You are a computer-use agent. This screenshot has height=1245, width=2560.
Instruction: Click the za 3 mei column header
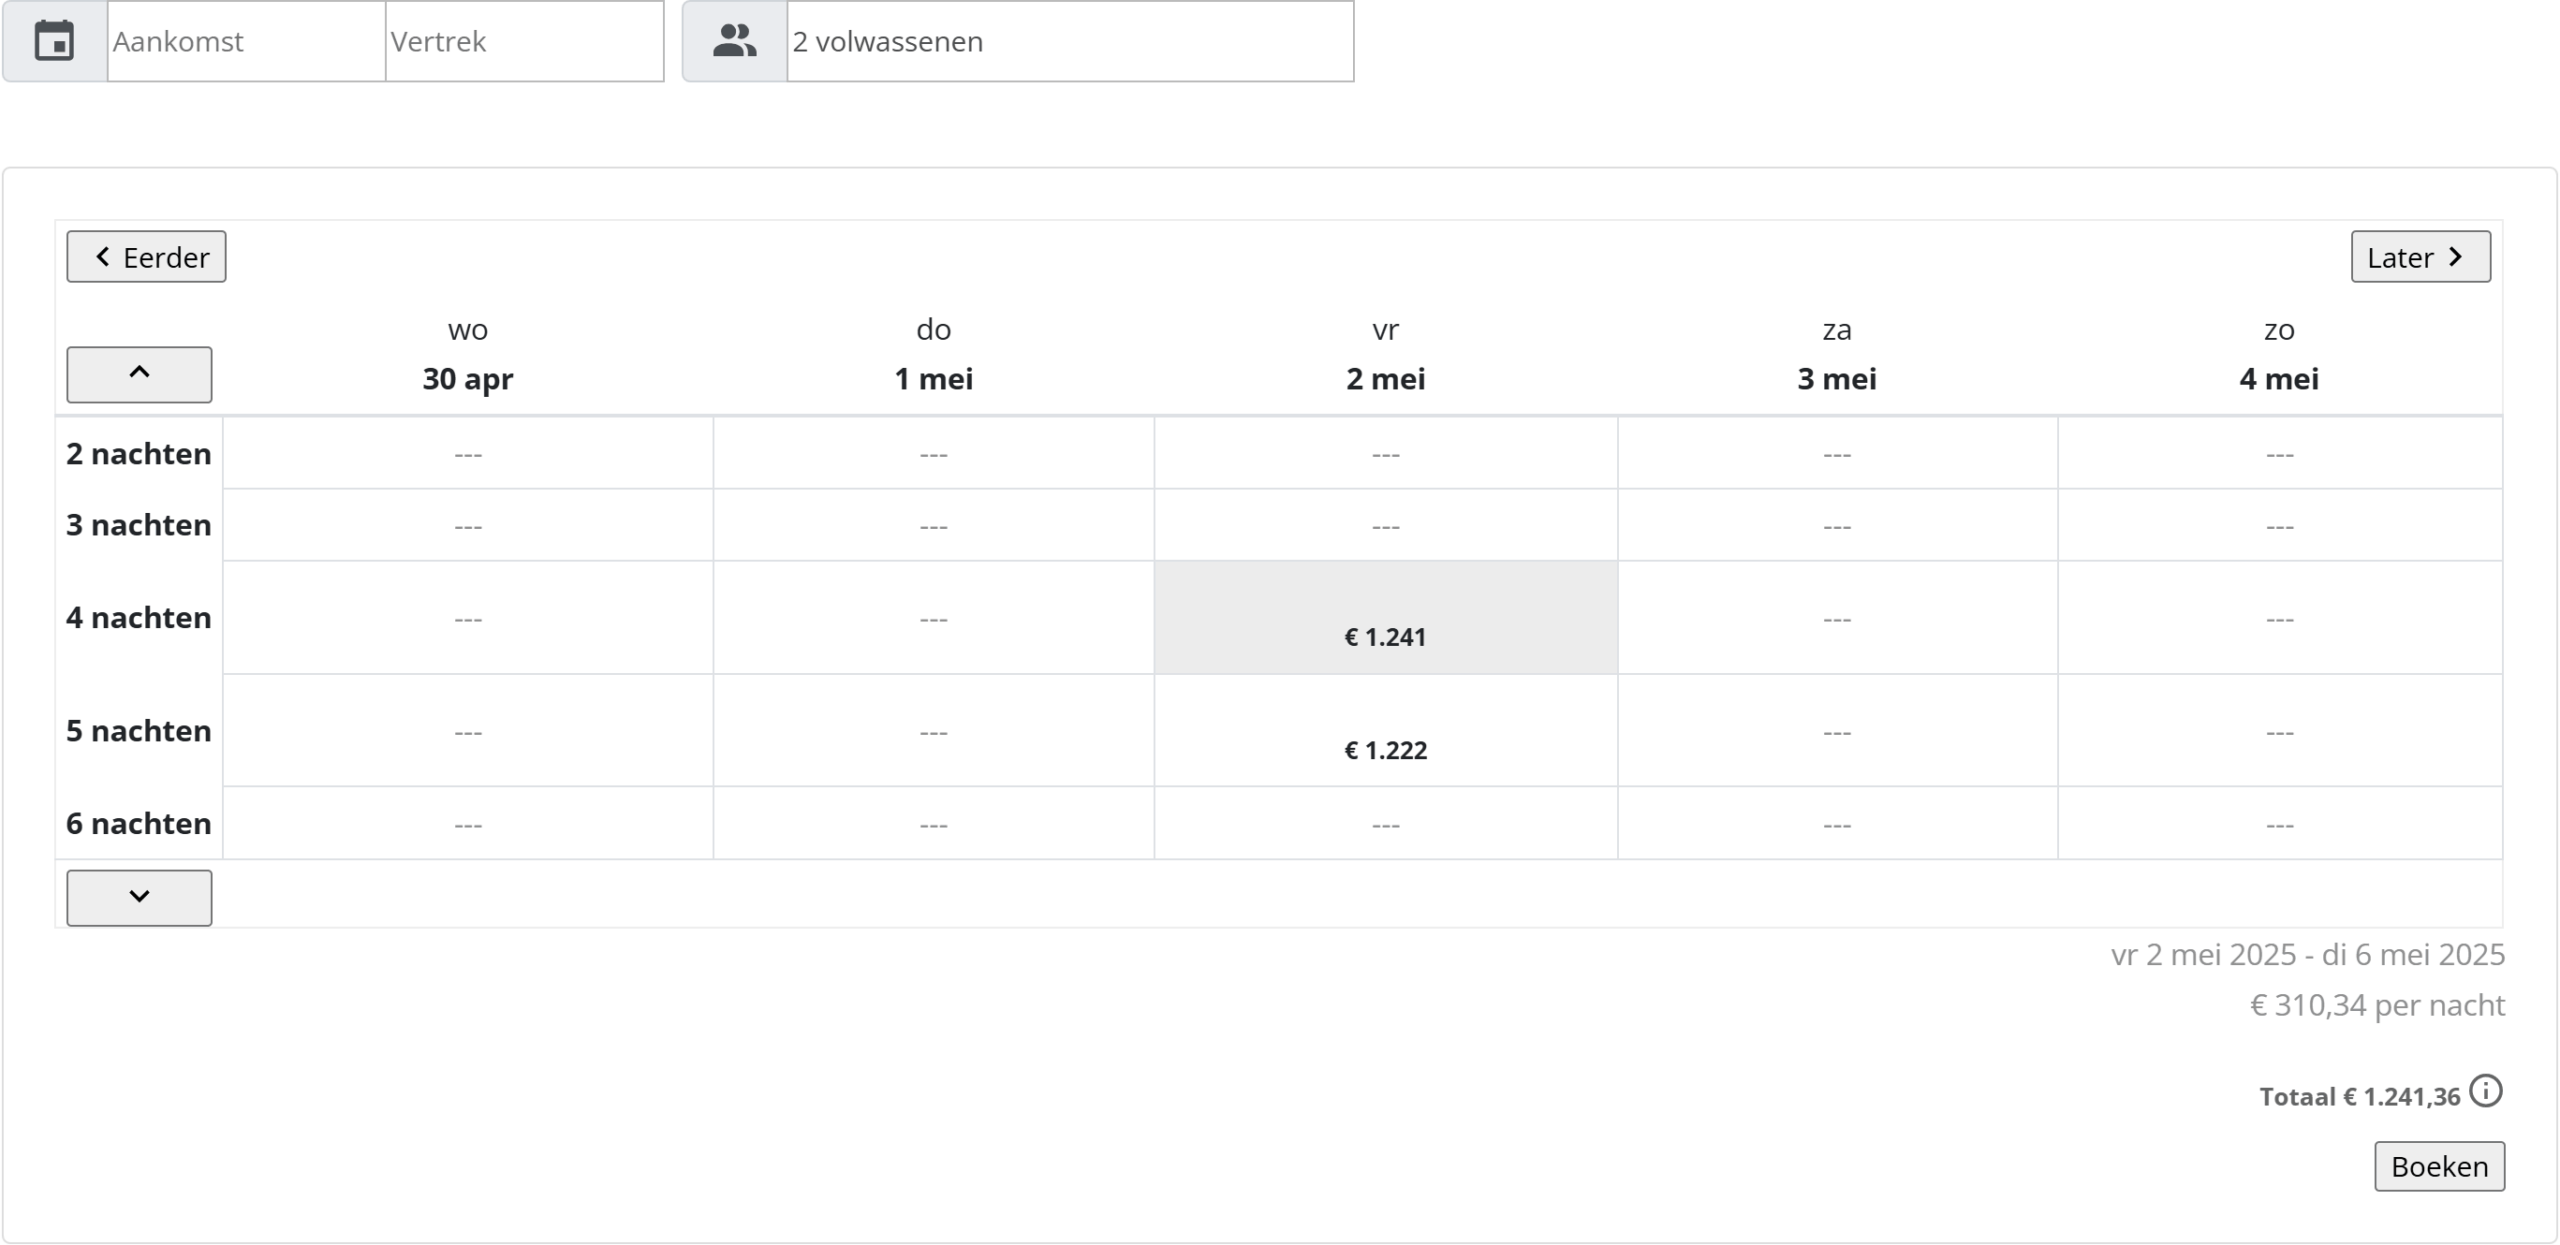tap(1836, 355)
